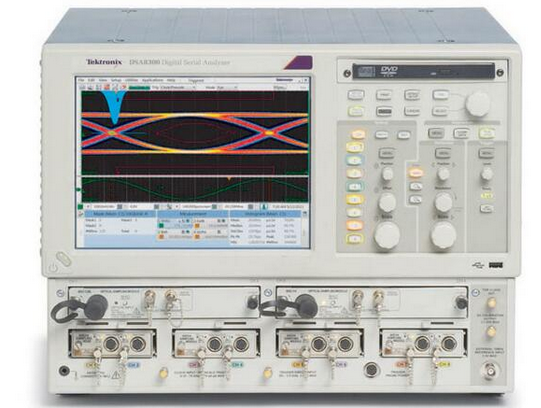The height and width of the screenshot is (408, 541).
Task: Push the dark TOUCH SCREEN button
Action: tap(384, 111)
